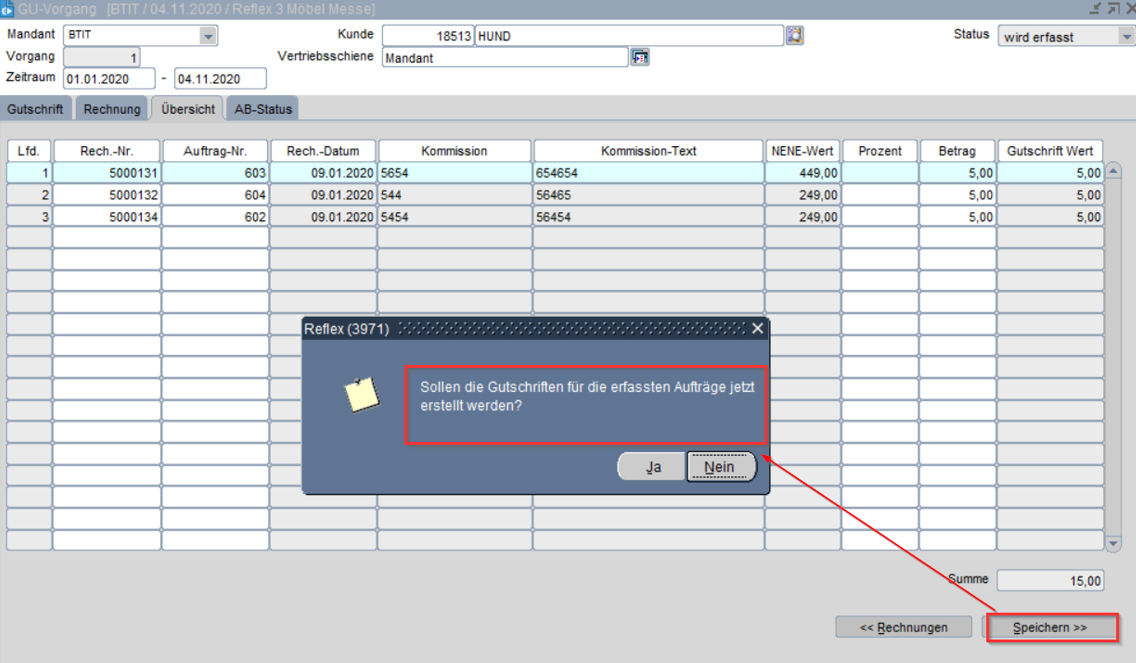Open the Vertriebsschiene selection icon

point(640,57)
